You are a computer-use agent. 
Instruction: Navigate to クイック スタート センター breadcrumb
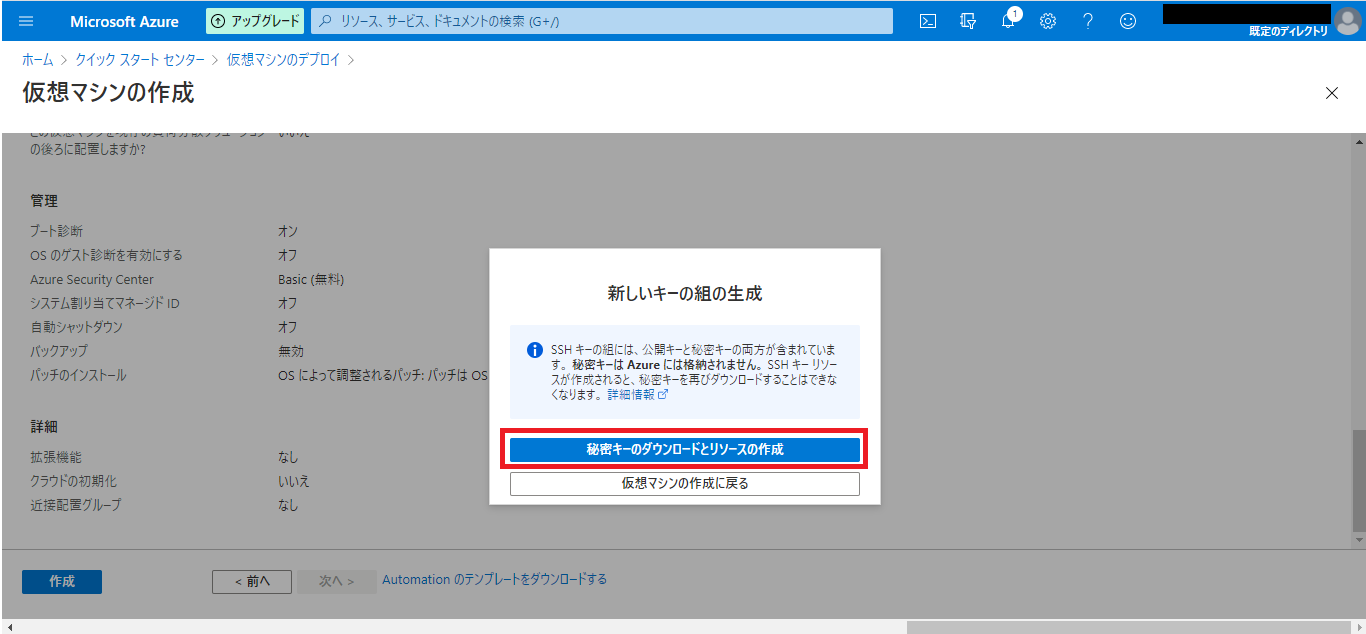140,60
